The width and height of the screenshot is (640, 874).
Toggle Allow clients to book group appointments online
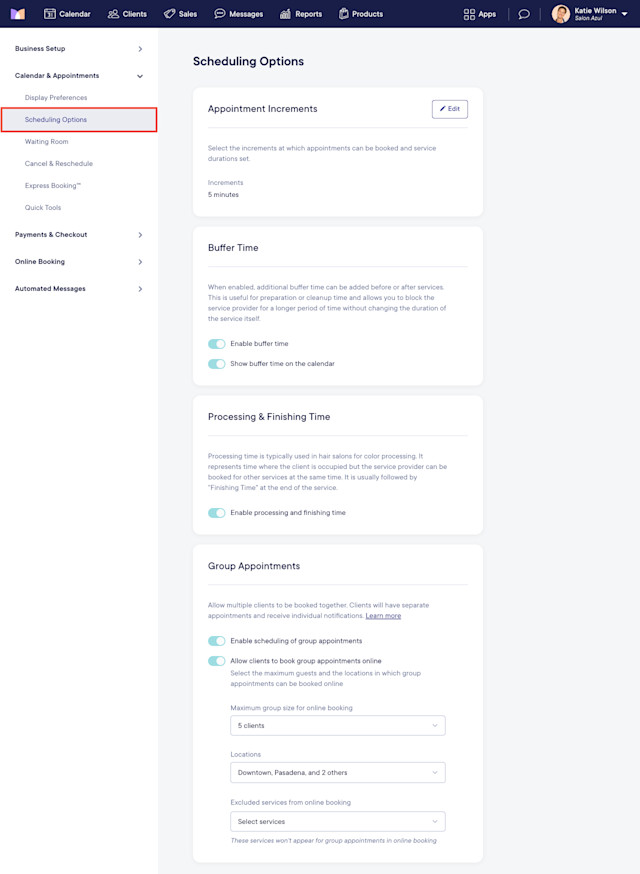coord(217,661)
